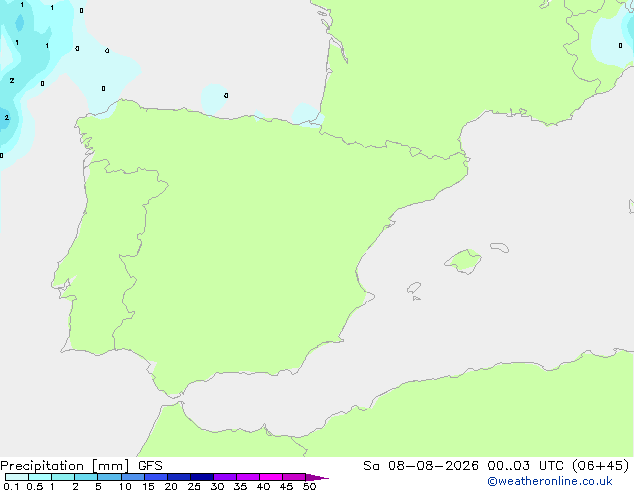
Task: Click the "(06+45)" forecast run text
Action: (x=600, y=466)
